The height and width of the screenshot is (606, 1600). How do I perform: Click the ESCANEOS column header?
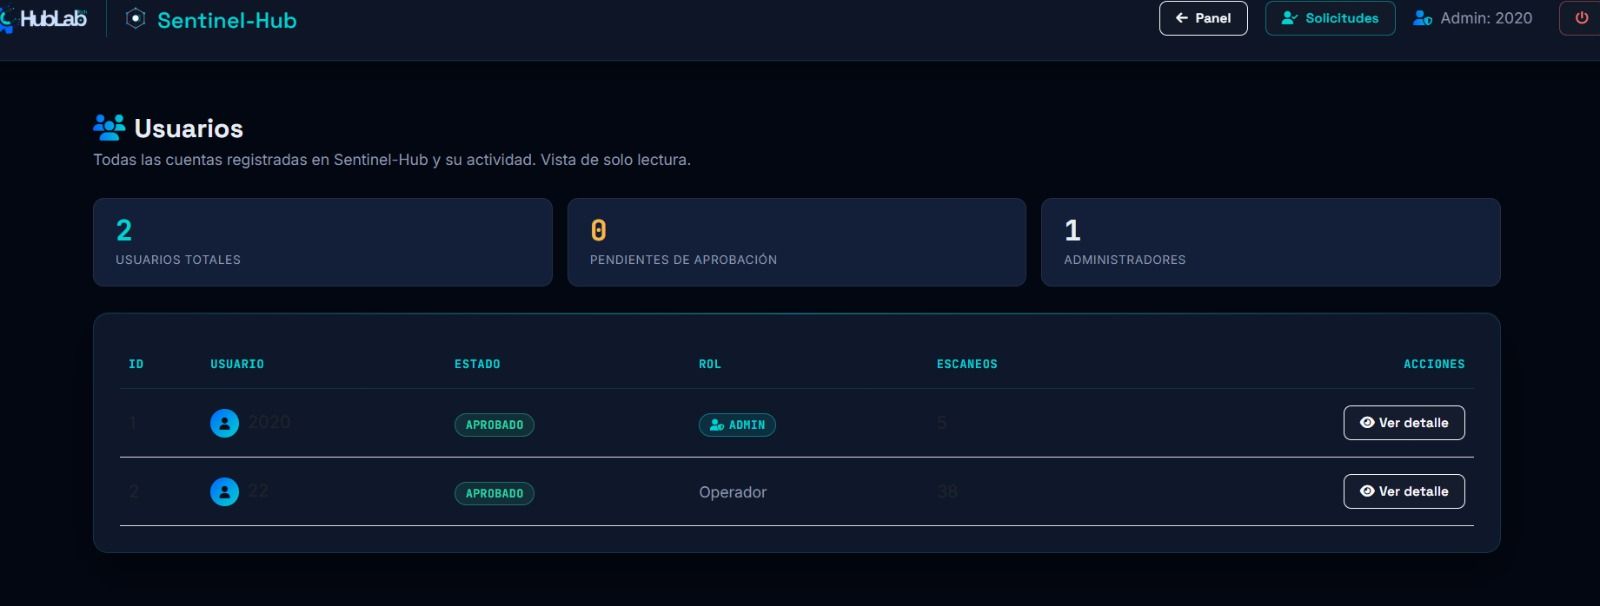[967, 364]
